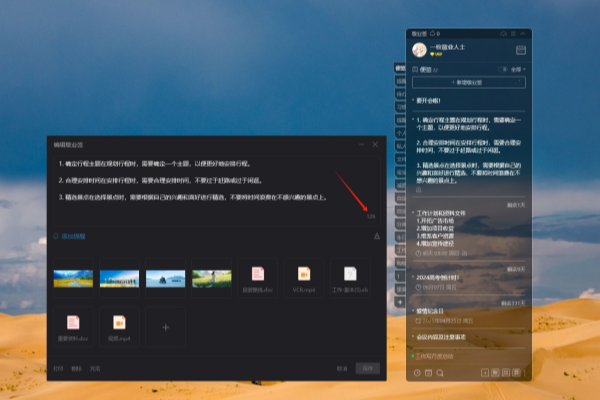Screen dimensions: 600x400
Task: Click the add note plus icon at bottom right
Action: point(484,372)
